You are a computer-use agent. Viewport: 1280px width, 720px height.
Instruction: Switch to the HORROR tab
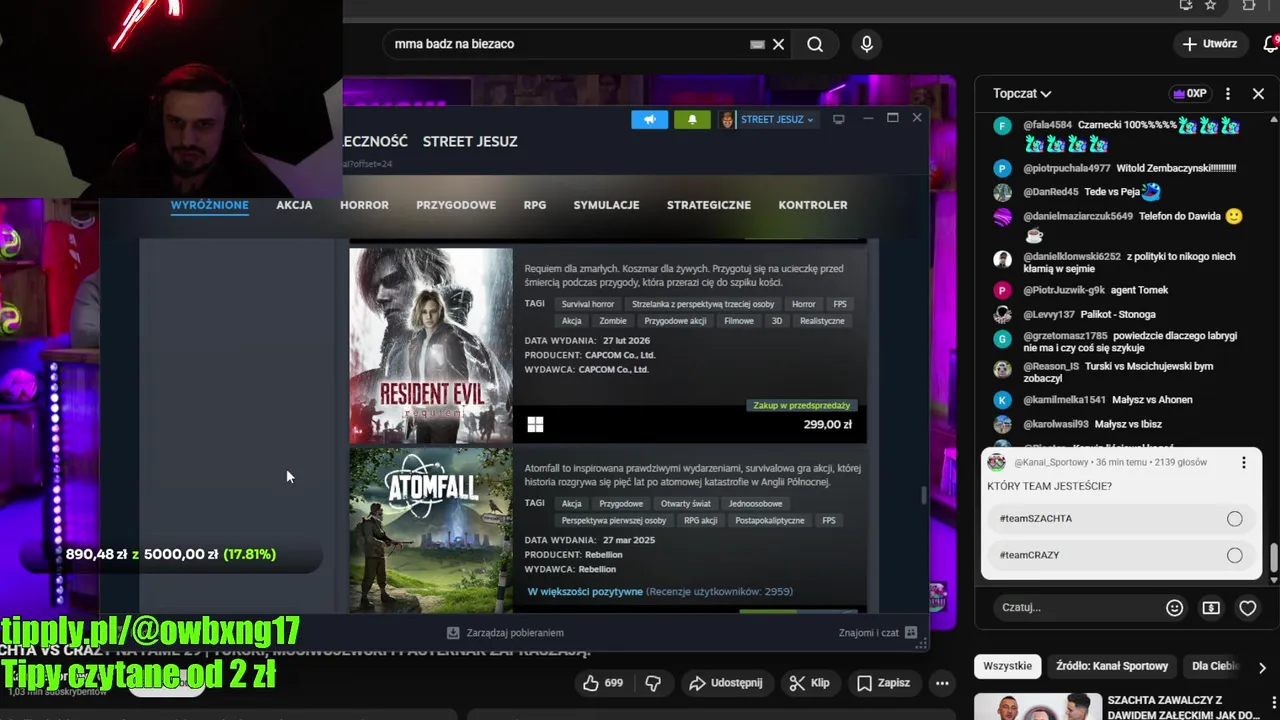point(364,205)
